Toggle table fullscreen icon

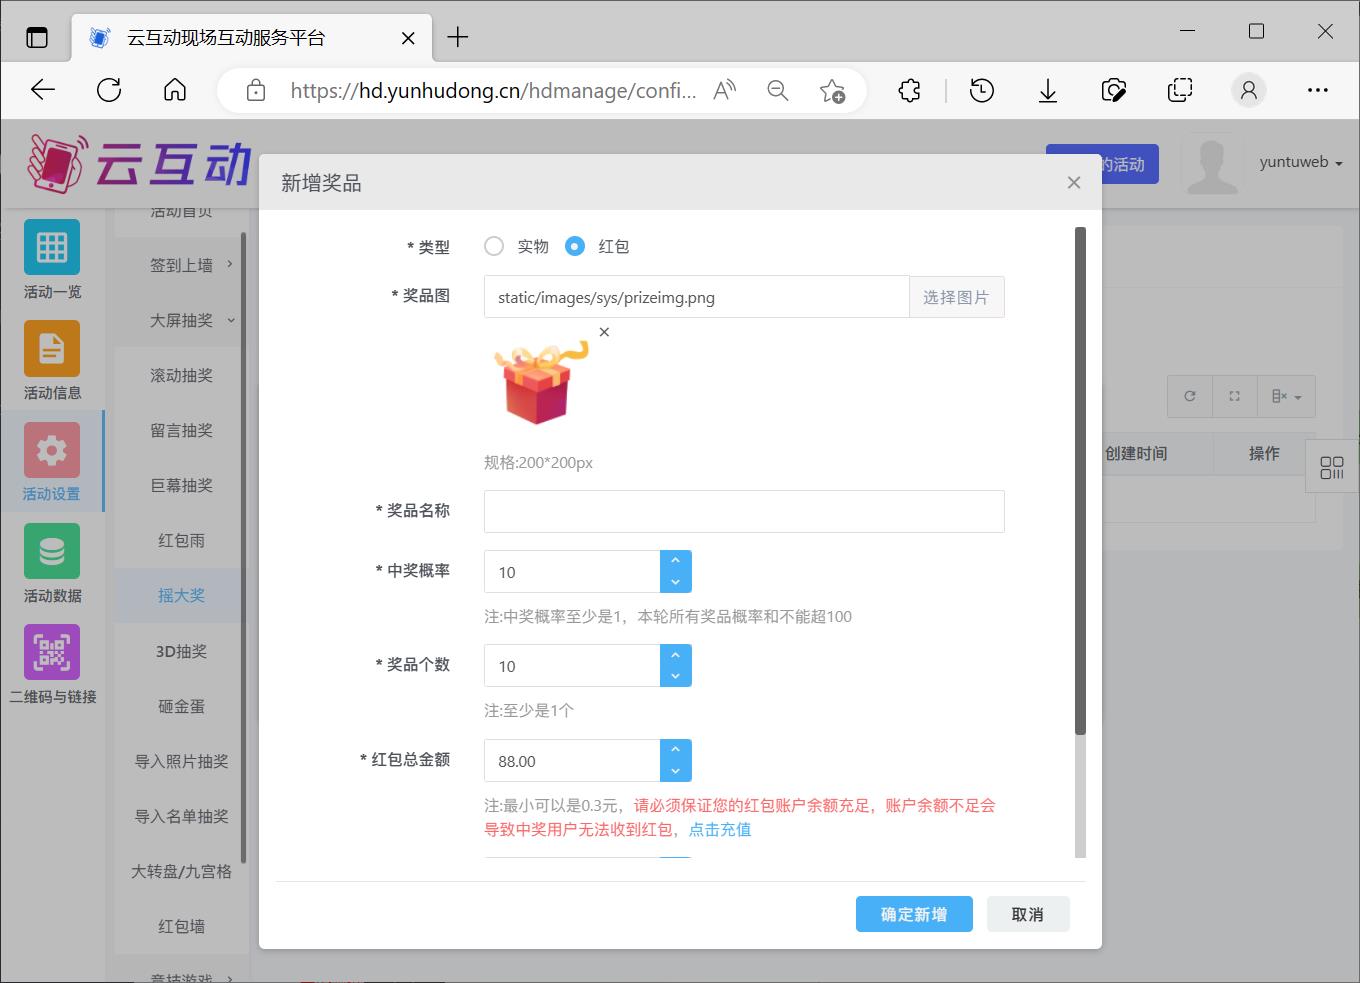pos(1234,396)
